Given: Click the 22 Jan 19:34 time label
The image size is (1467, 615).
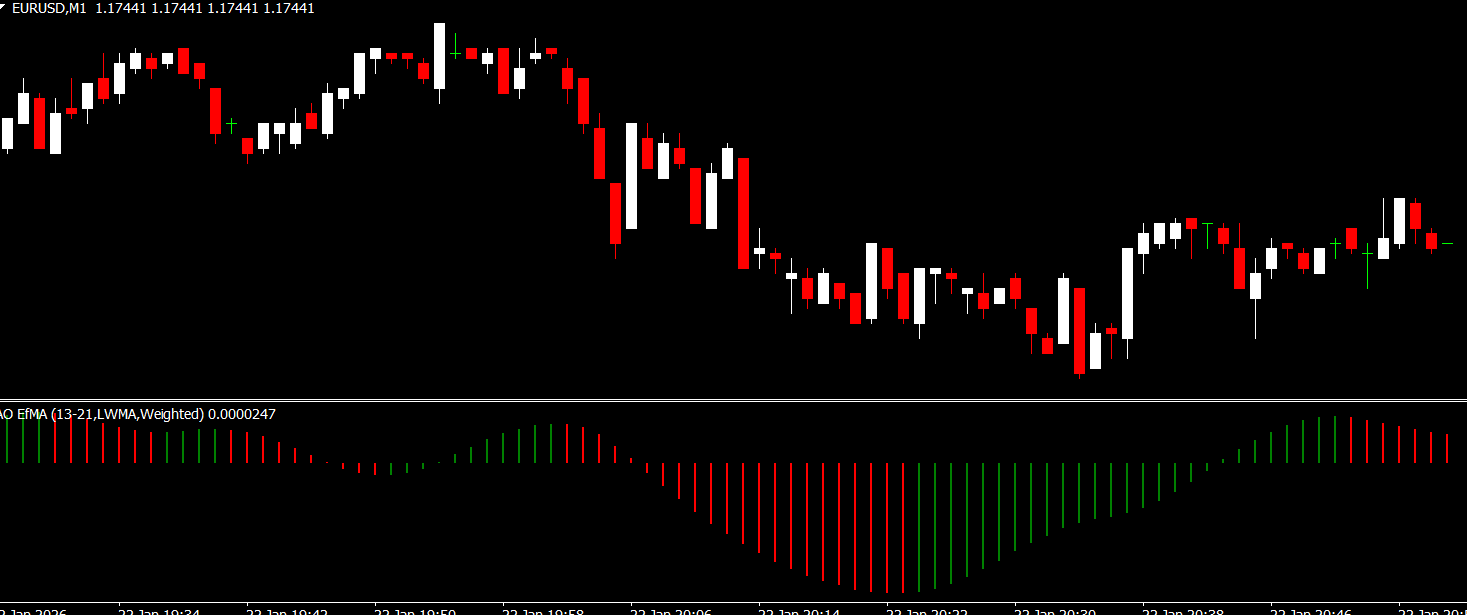Looking at the screenshot, I should (x=159, y=610).
